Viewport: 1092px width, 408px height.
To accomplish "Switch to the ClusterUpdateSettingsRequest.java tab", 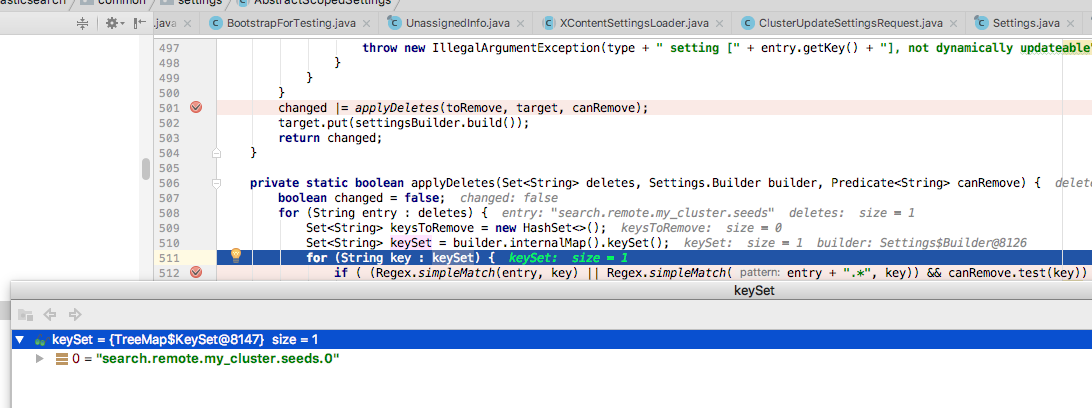I will pyautogui.click(x=850, y=24).
